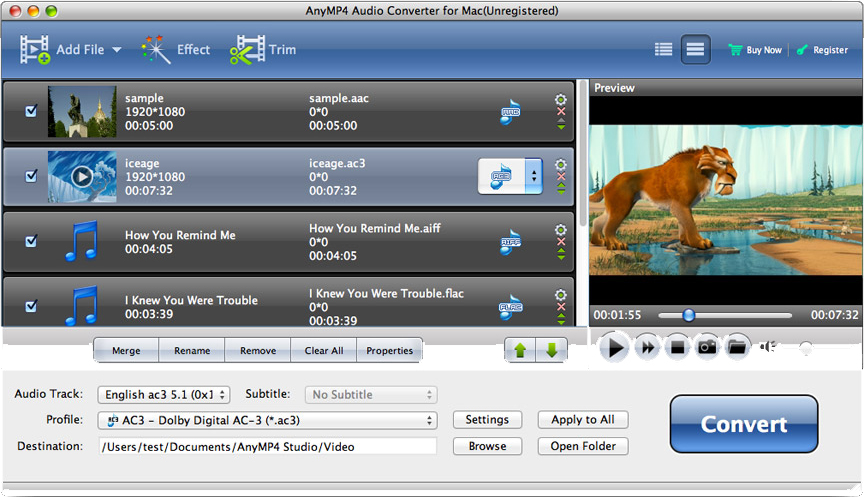Open profile Settings

tap(487, 420)
